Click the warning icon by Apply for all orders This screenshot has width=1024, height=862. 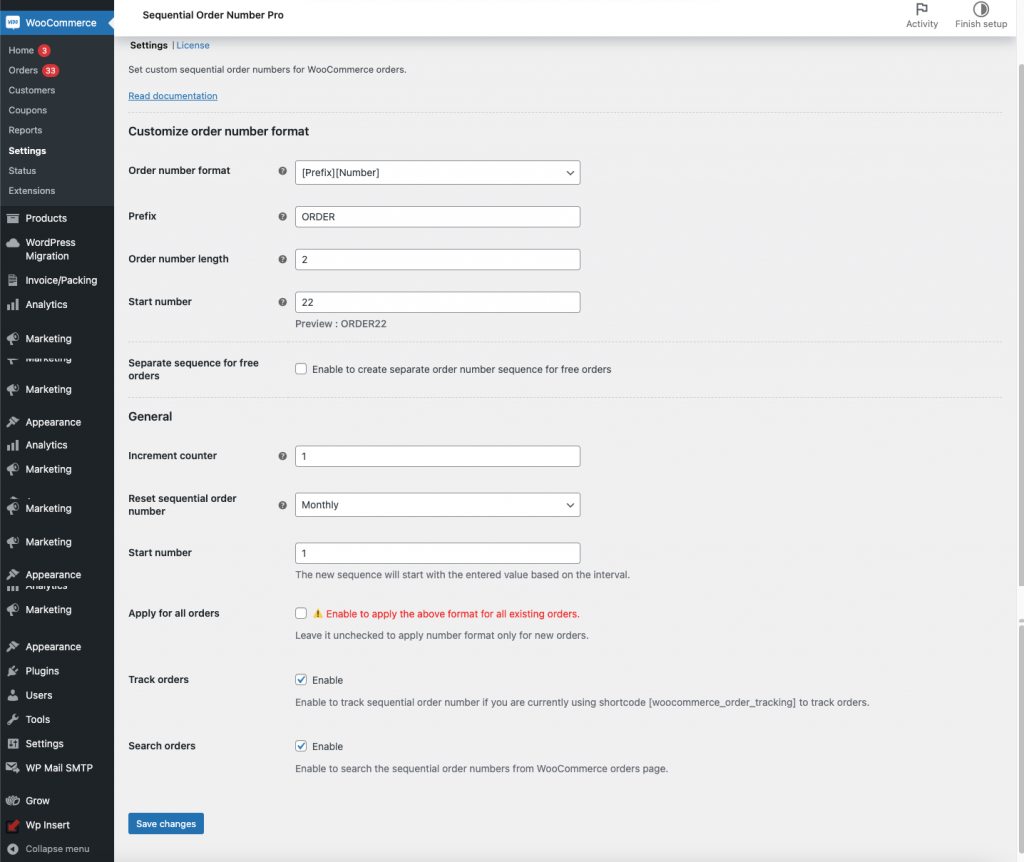click(x=318, y=614)
